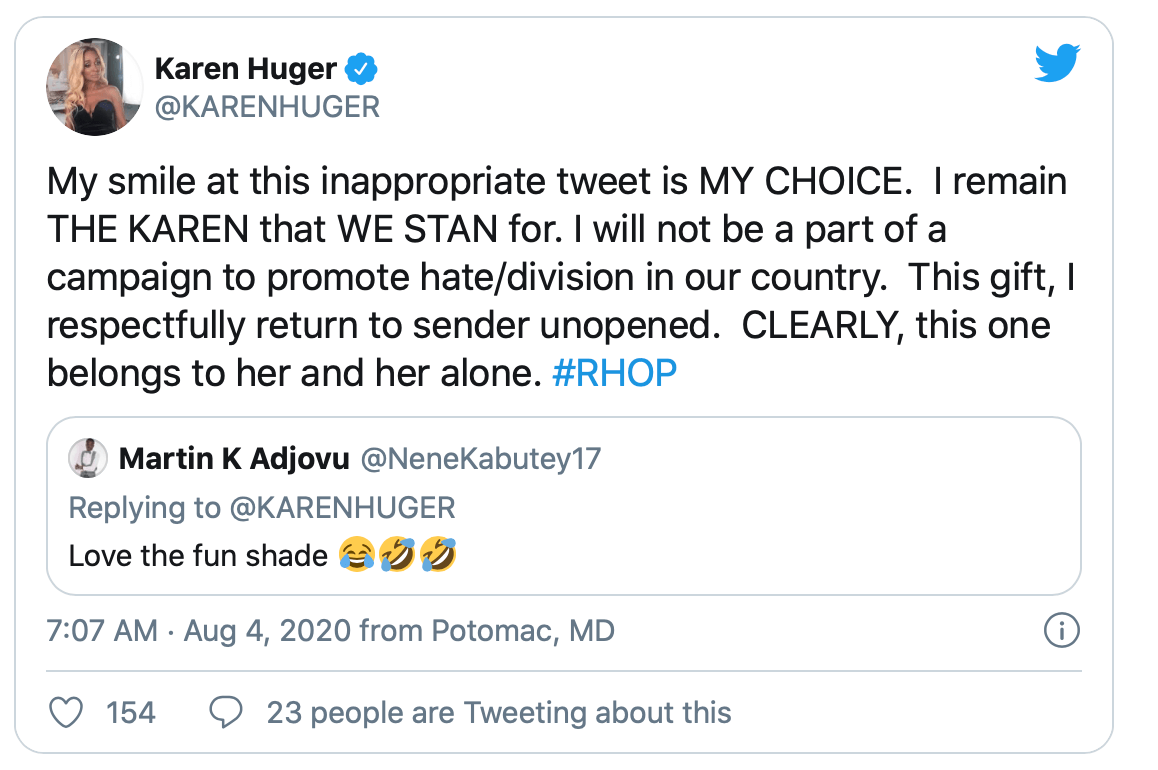Like the tweet with heart icon
1158x770 pixels.
point(65,712)
